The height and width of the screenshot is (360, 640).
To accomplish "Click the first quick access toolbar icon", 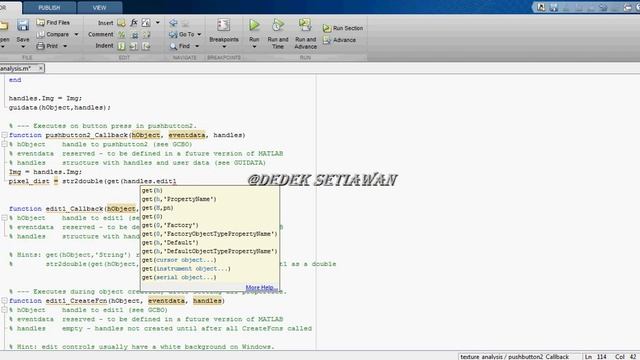I will (x=541, y=7).
